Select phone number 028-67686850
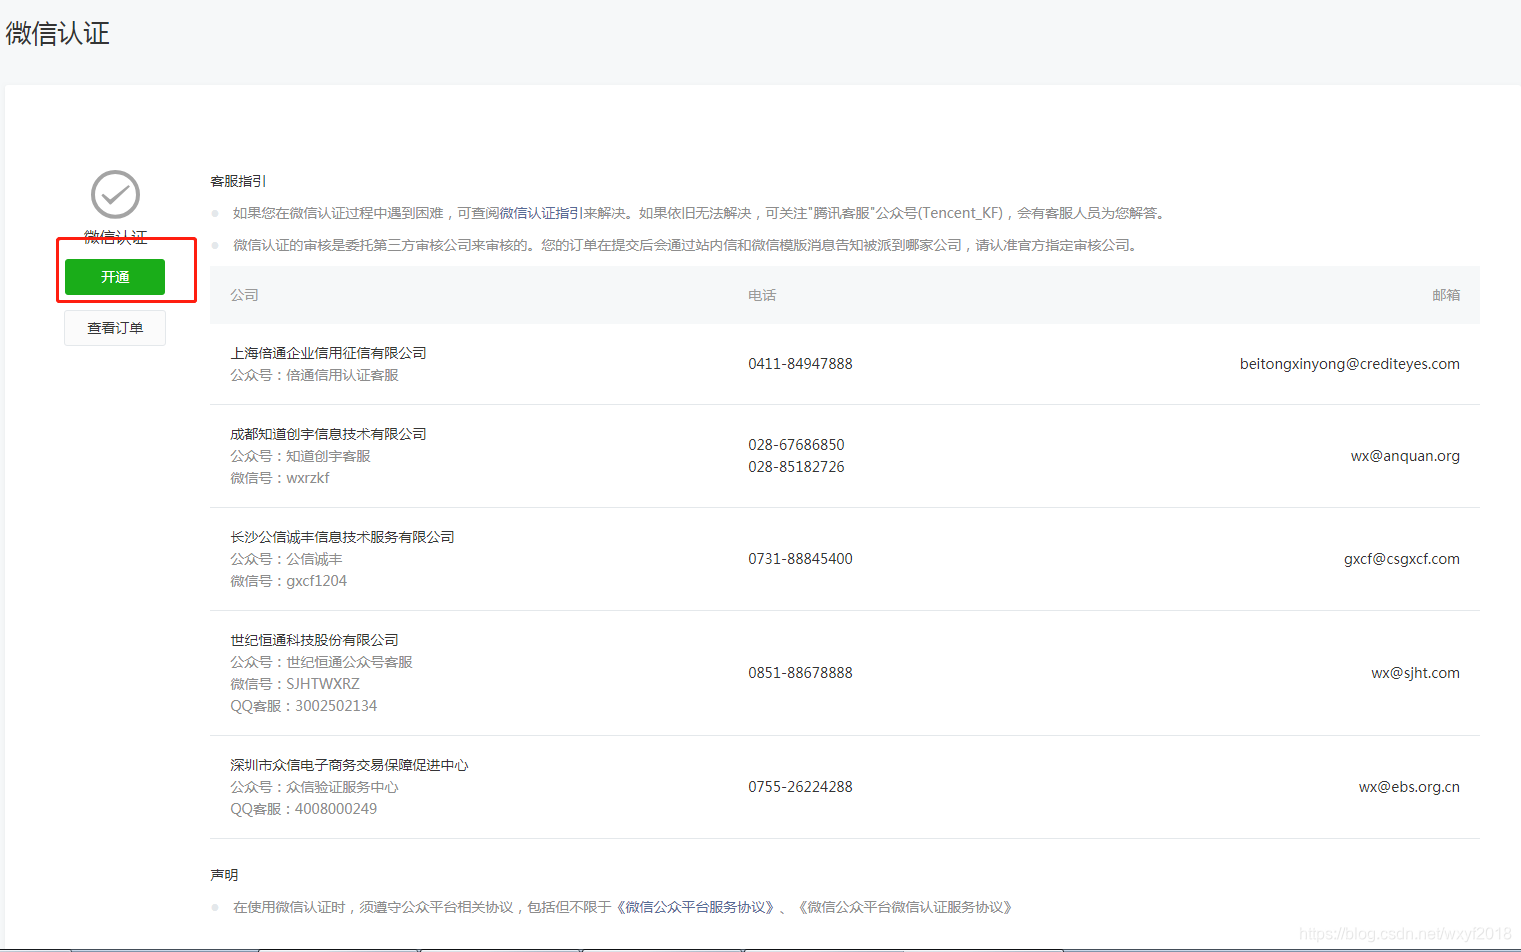Screen dimensions: 1521x952 click(x=796, y=445)
